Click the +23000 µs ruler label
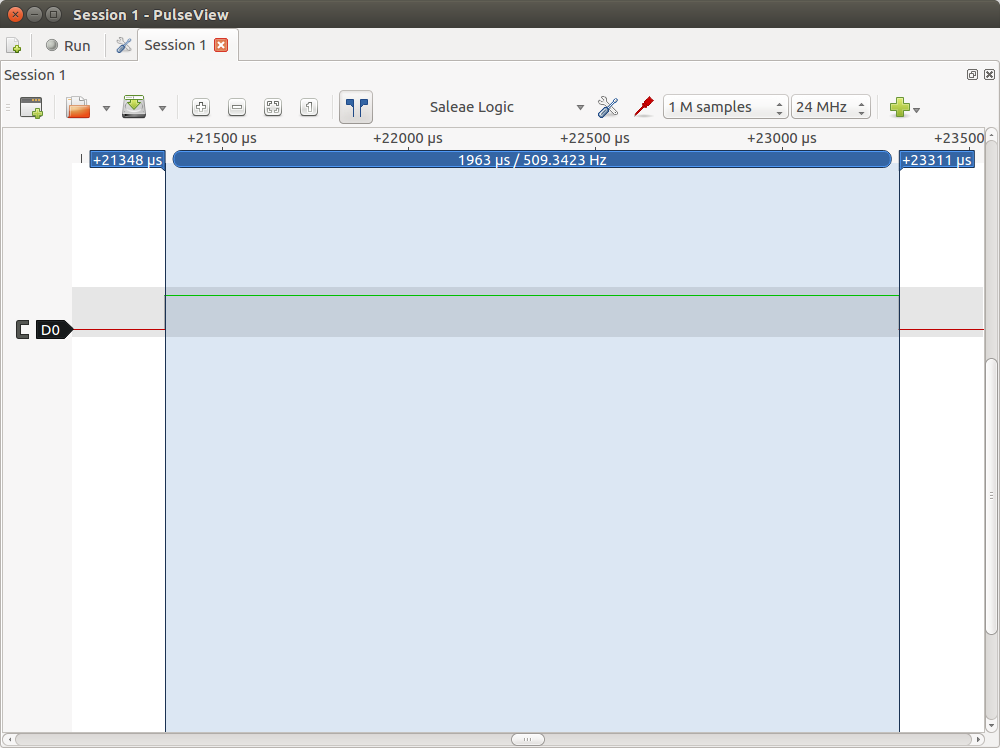Viewport: 1000px width, 748px height. coord(782,138)
